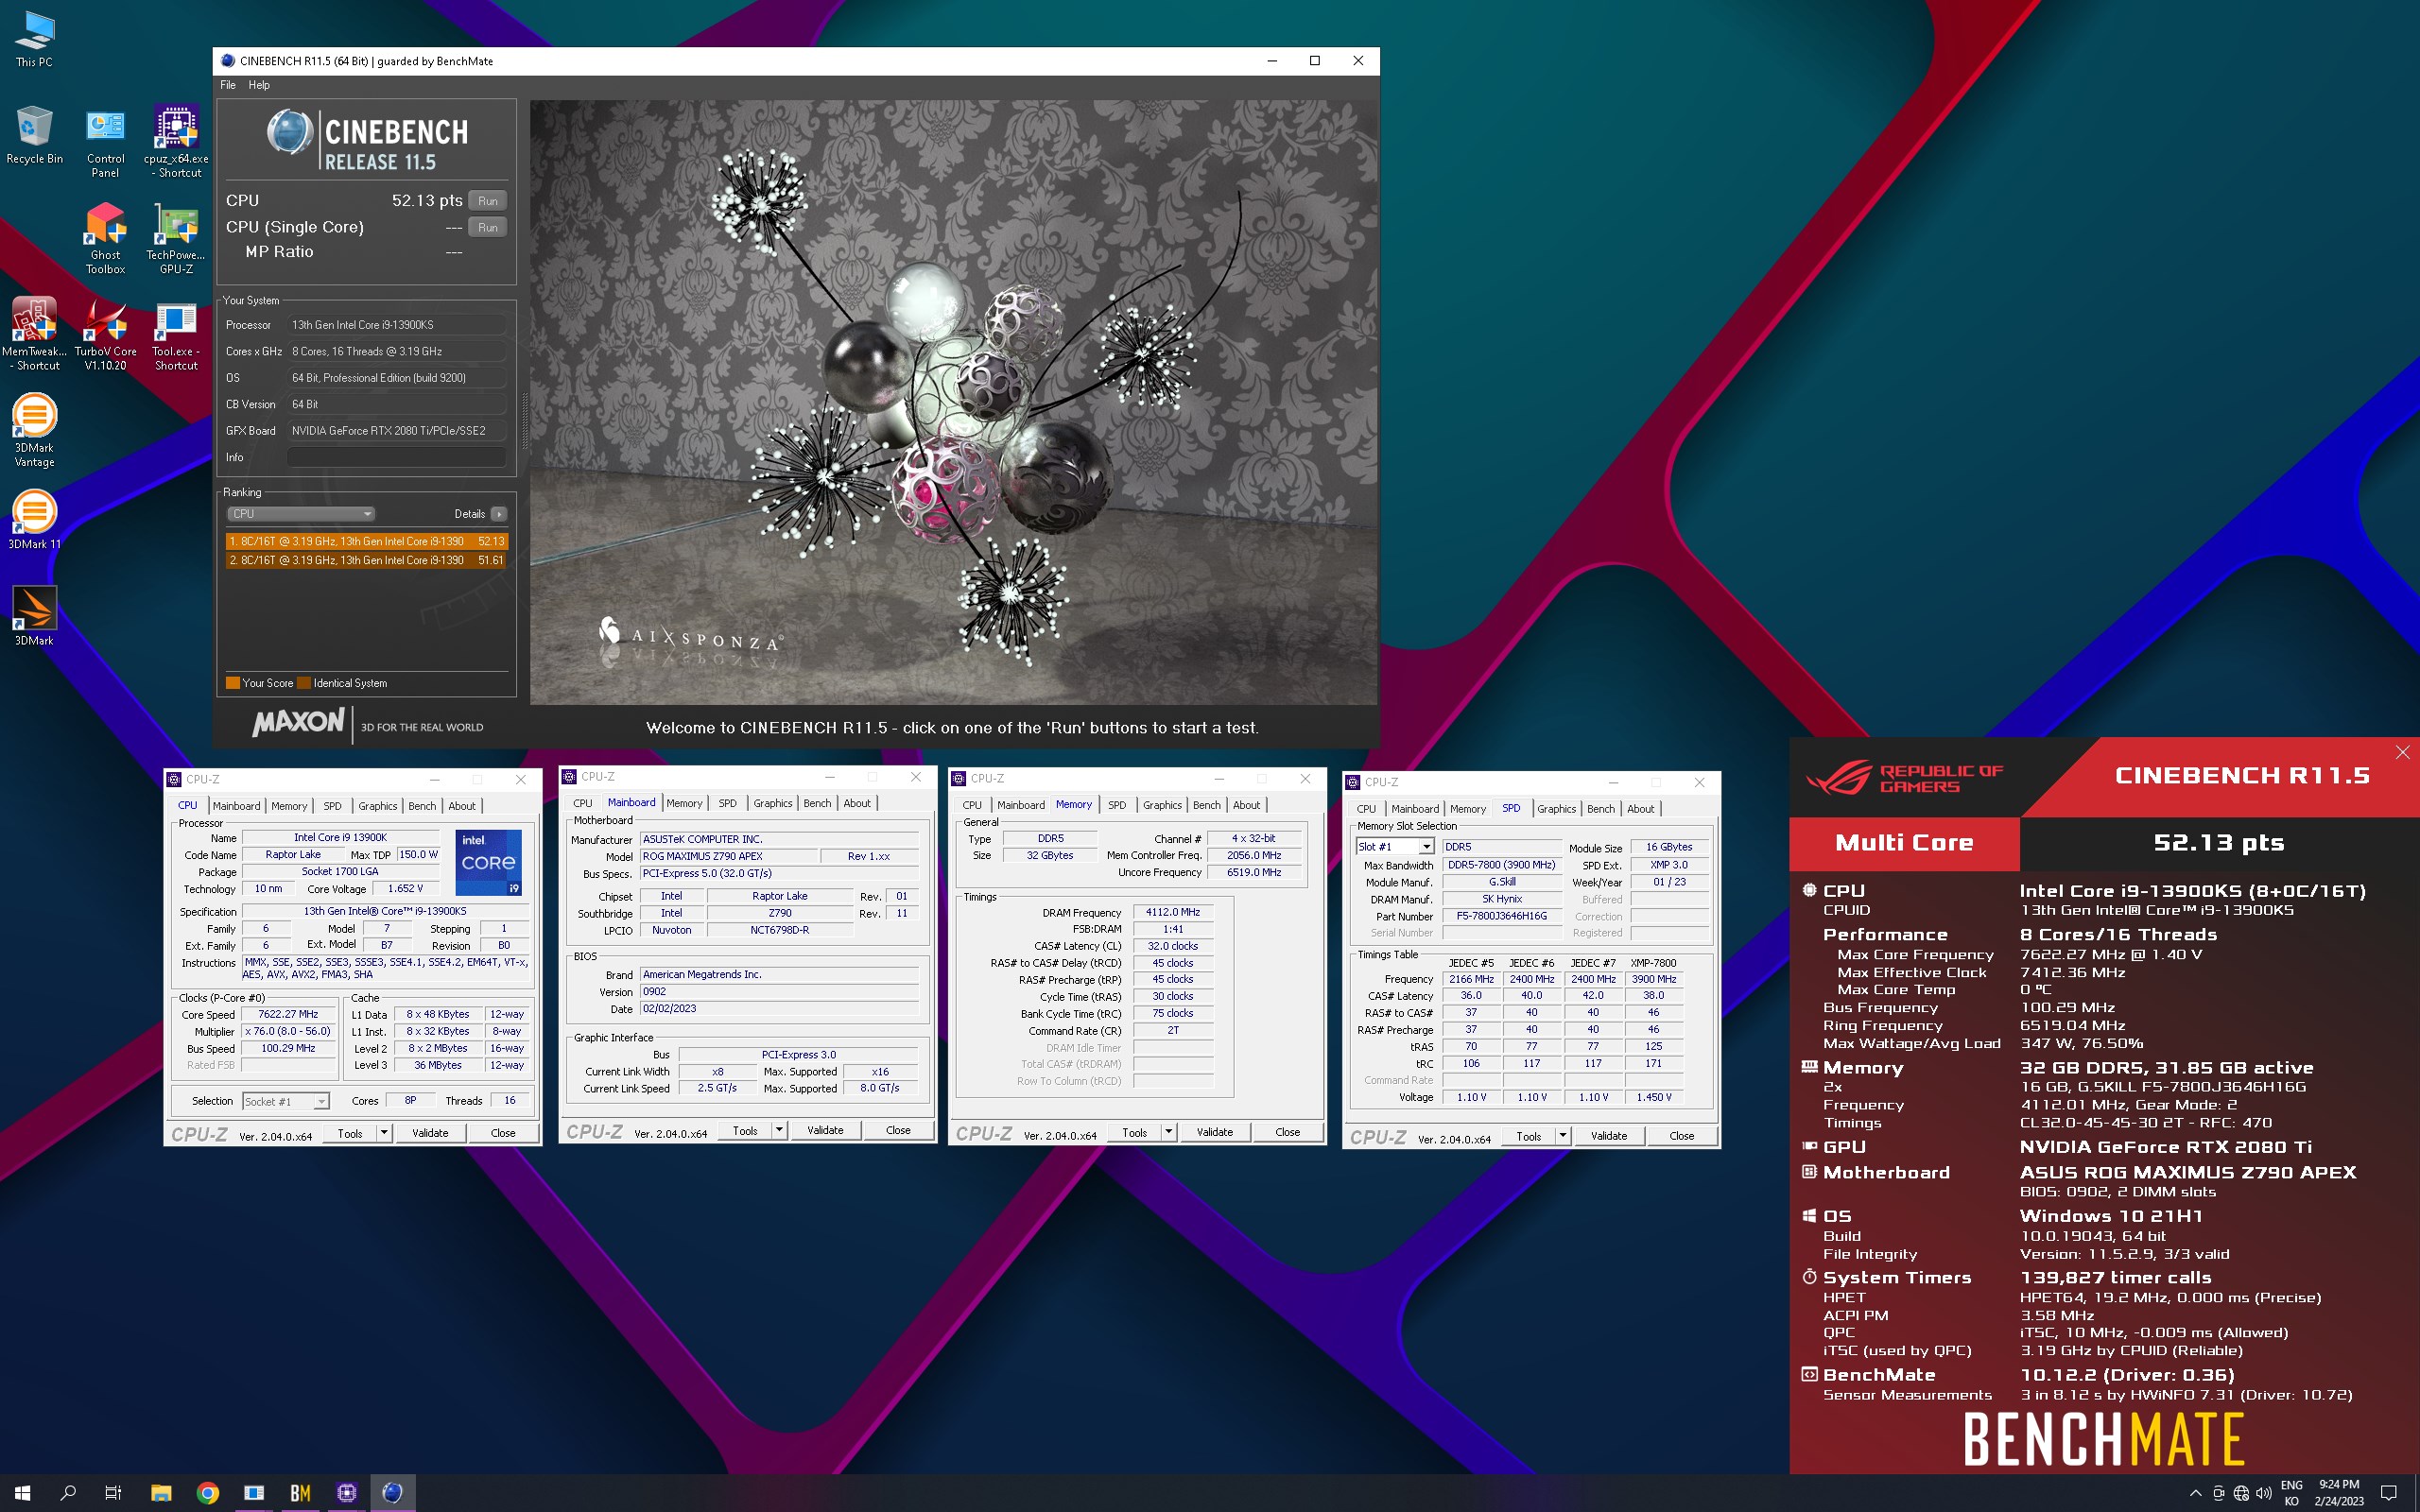Open the MemTweak shortcut icon

34,335
